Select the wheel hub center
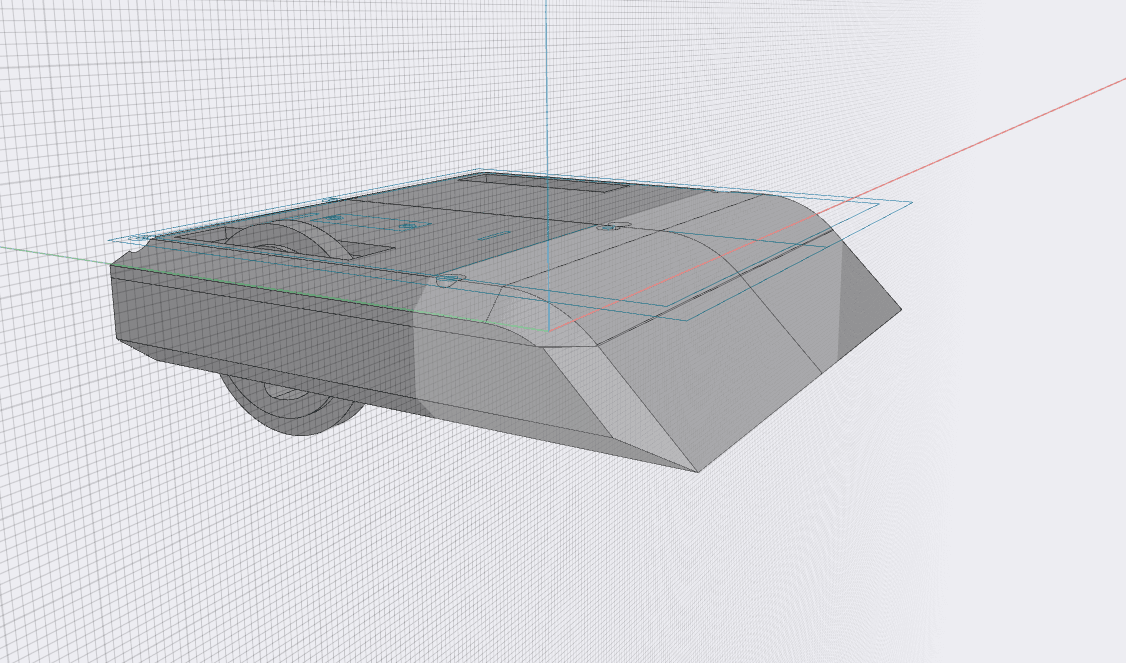 tap(282, 391)
